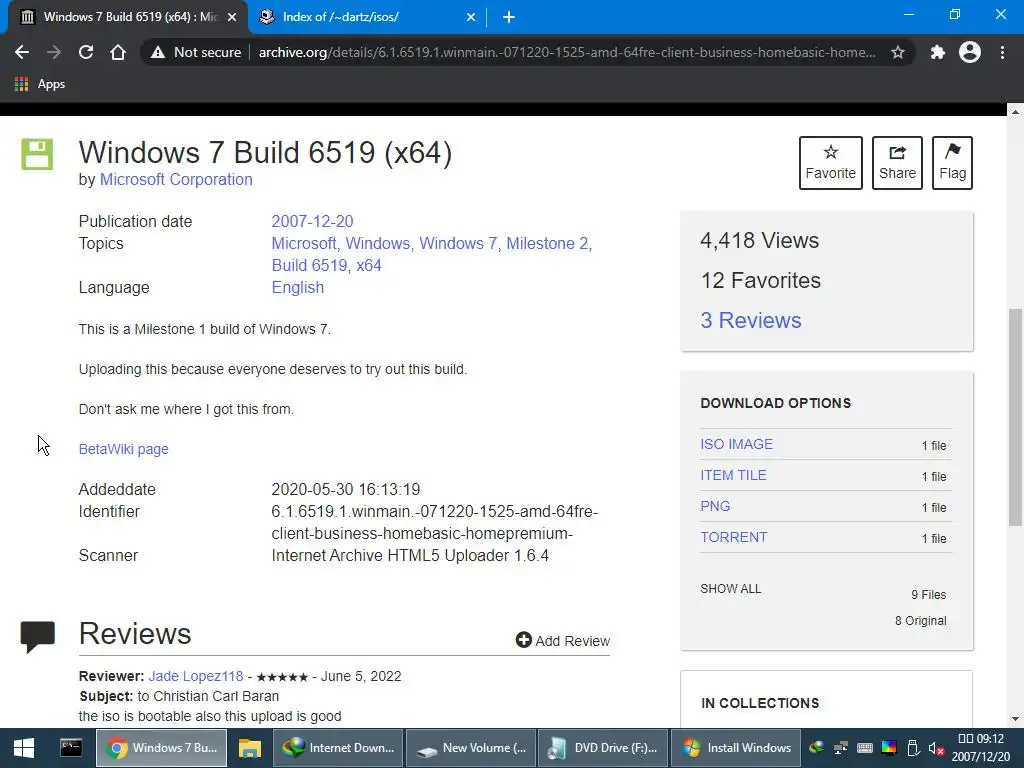Open the Windows Start menu
The image size is (1024, 768).
click(24, 748)
